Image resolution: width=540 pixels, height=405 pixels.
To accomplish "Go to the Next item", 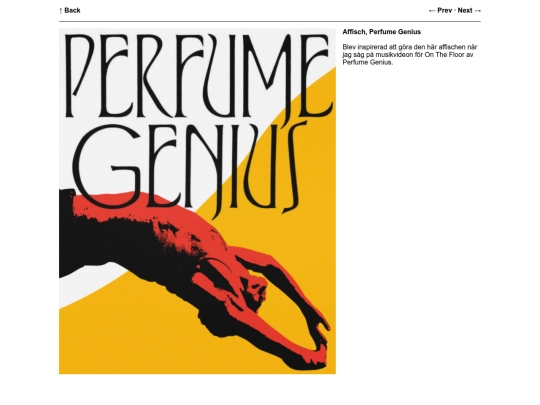I will (x=465, y=10).
